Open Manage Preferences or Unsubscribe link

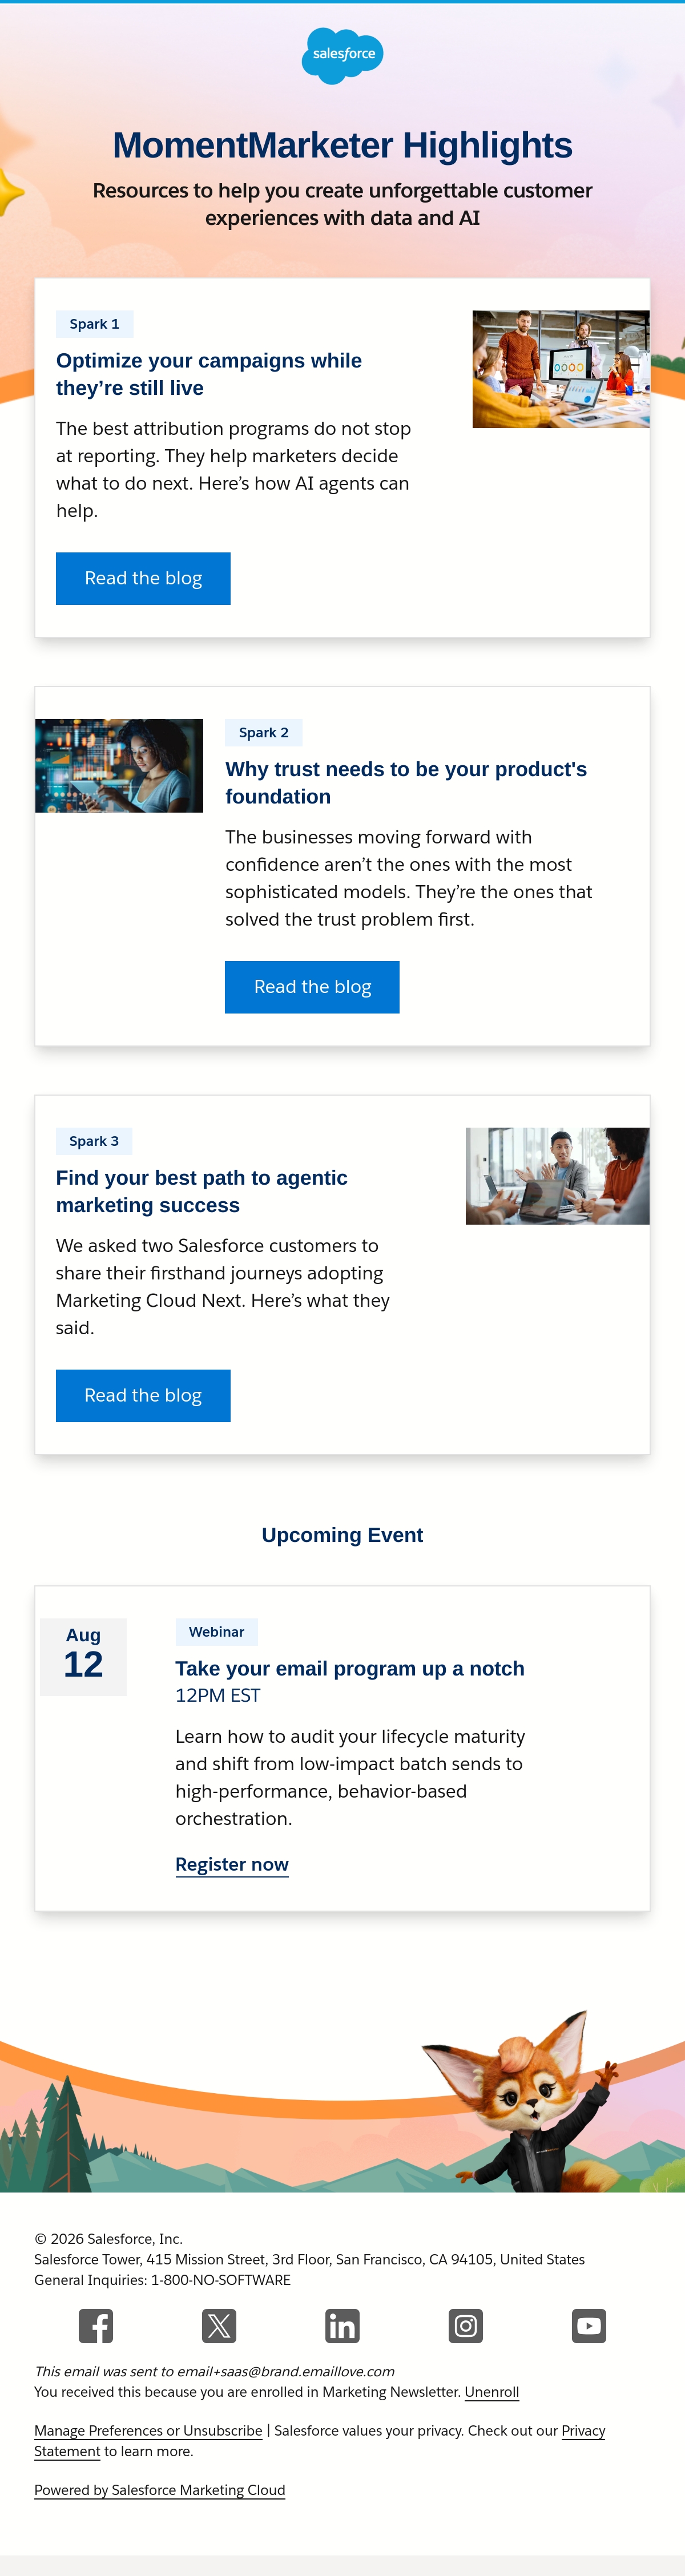(148, 2431)
